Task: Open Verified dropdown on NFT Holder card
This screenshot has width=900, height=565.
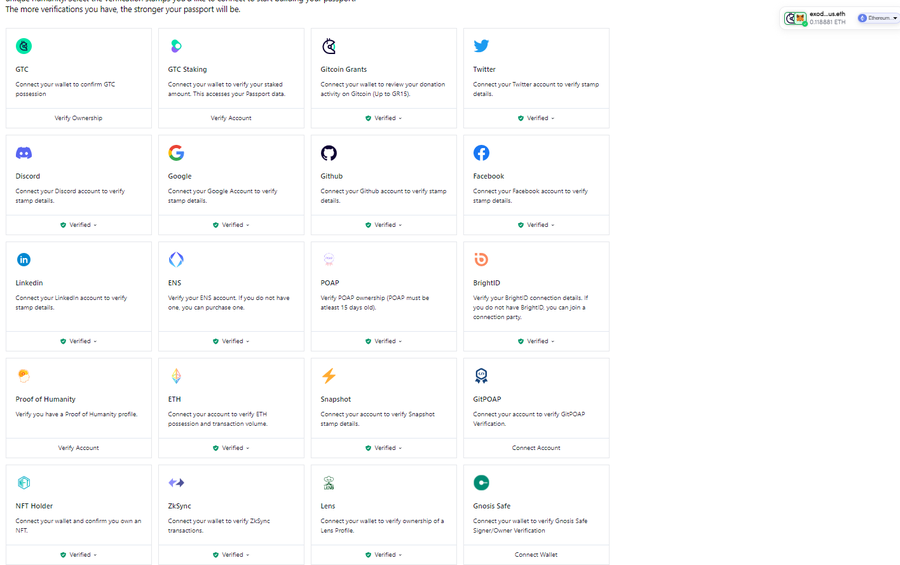Action: tap(79, 555)
